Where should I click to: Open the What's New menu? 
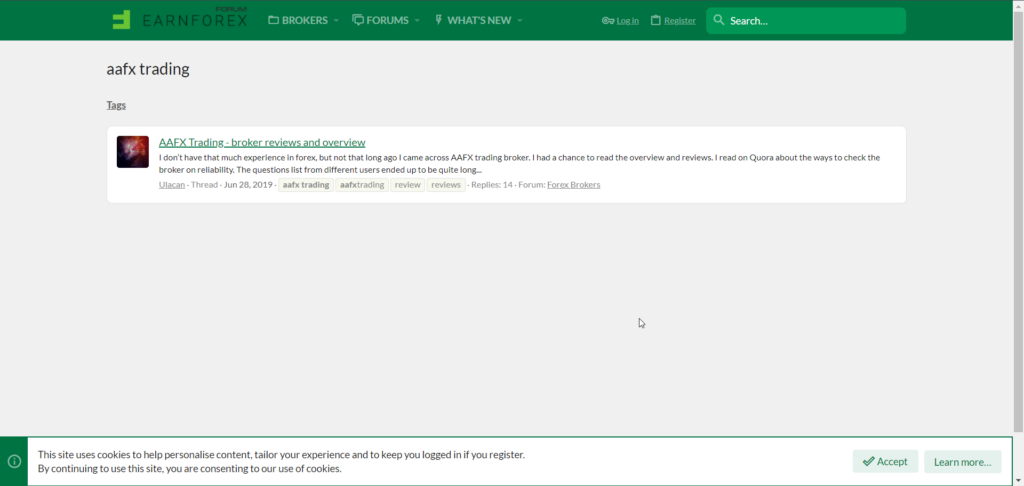pyautogui.click(x=473, y=20)
